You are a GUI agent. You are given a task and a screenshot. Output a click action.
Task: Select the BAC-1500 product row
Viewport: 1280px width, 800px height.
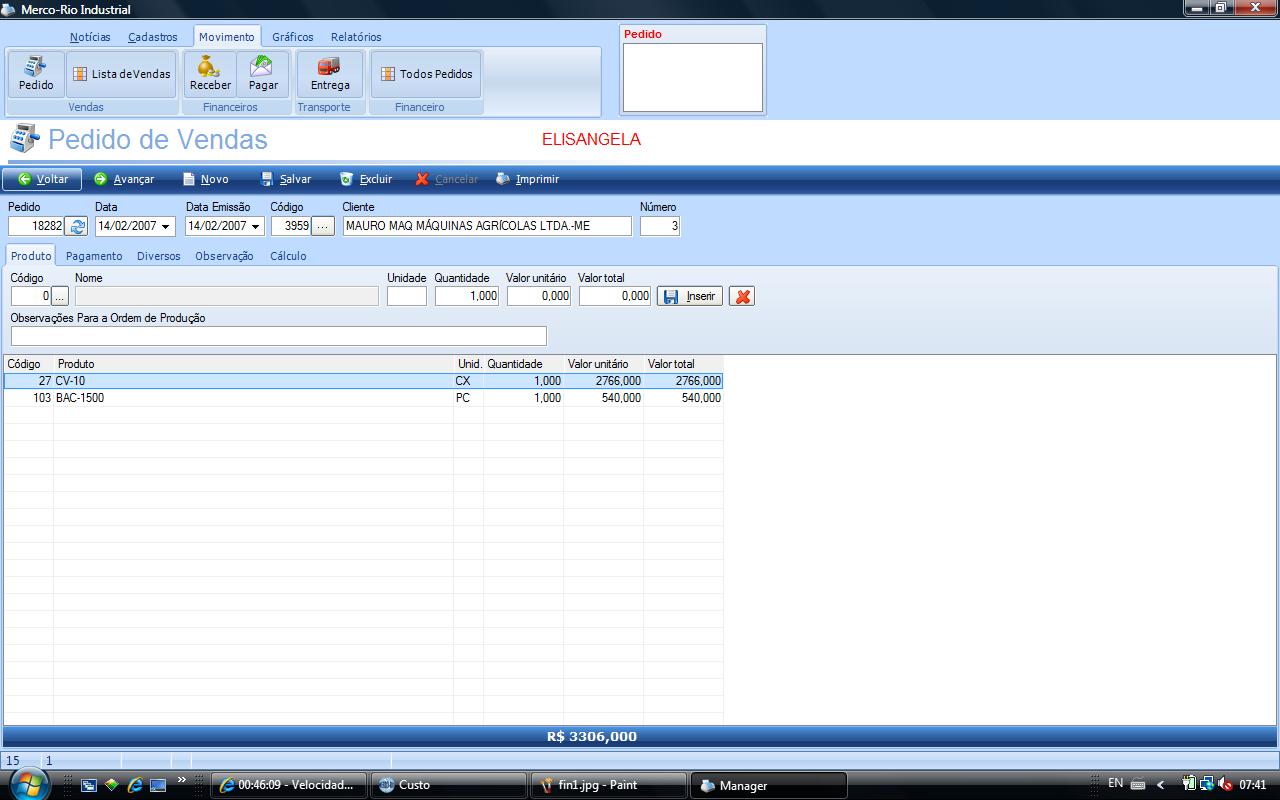pyautogui.click(x=250, y=398)
